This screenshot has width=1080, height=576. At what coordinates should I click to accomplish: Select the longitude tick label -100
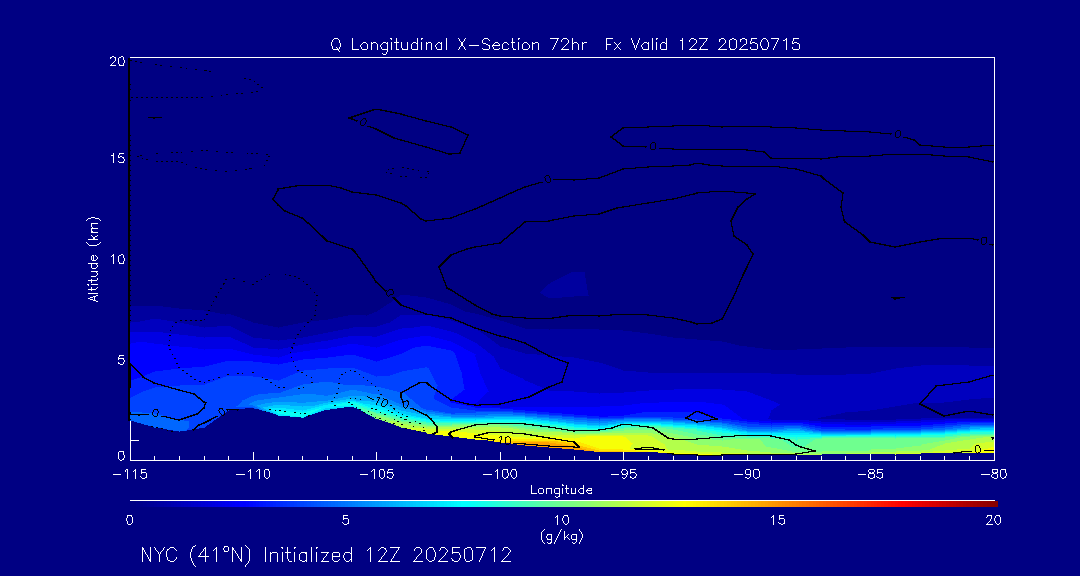pos(500,476)
